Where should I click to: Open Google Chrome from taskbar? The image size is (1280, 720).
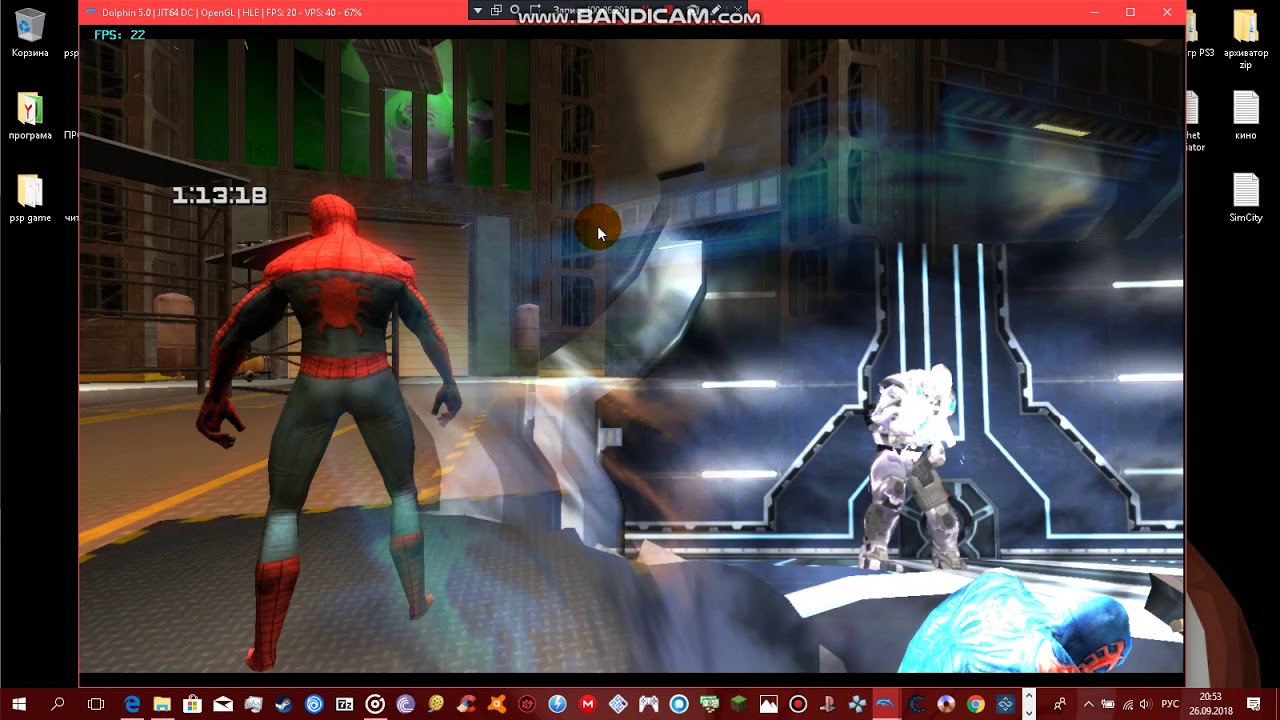(975, 704)
